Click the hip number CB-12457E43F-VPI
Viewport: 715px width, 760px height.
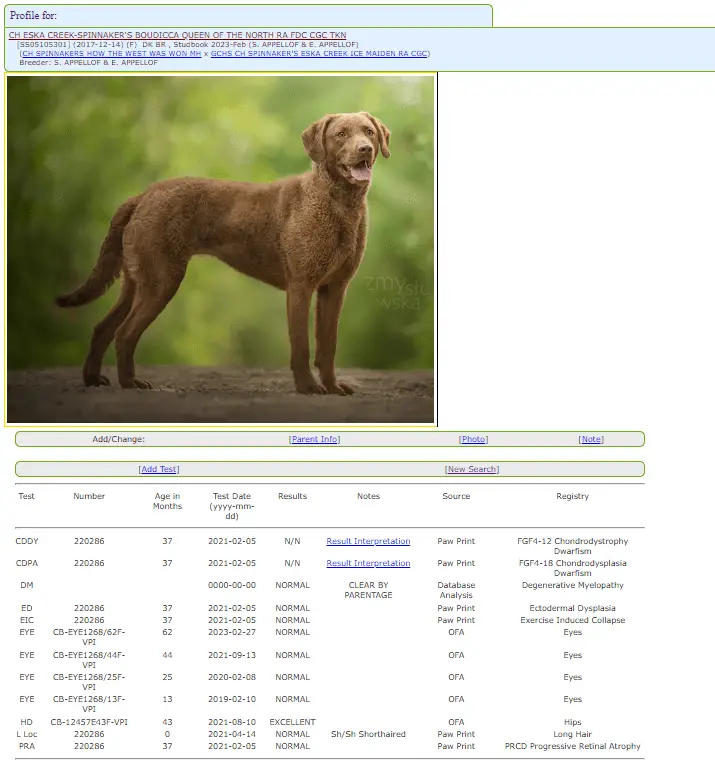pyautogui.click(x=89, y=722)
